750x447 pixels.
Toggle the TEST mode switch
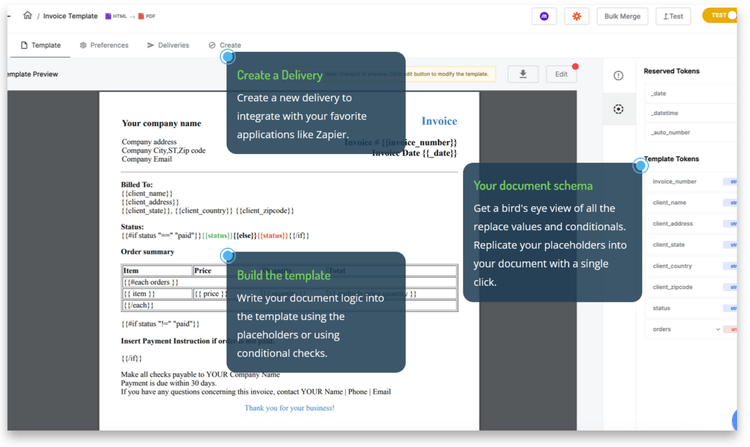coord(720,15)
